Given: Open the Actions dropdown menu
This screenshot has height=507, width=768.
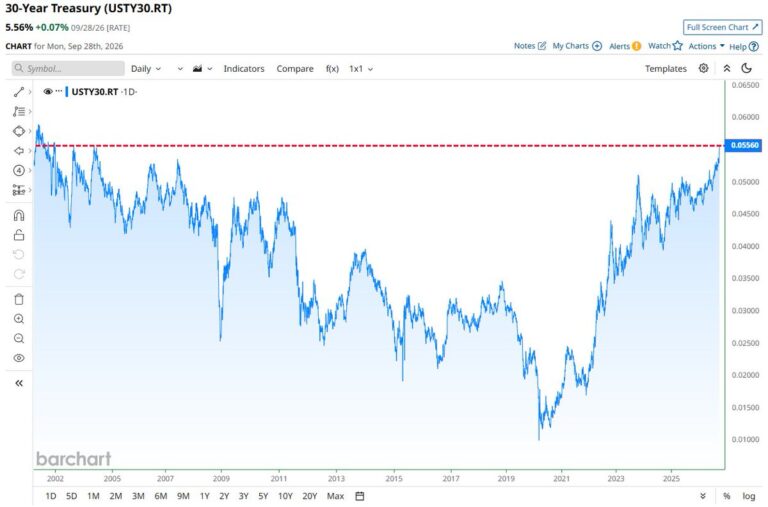Looking at the screenshot, I should (x=706, y=46).
